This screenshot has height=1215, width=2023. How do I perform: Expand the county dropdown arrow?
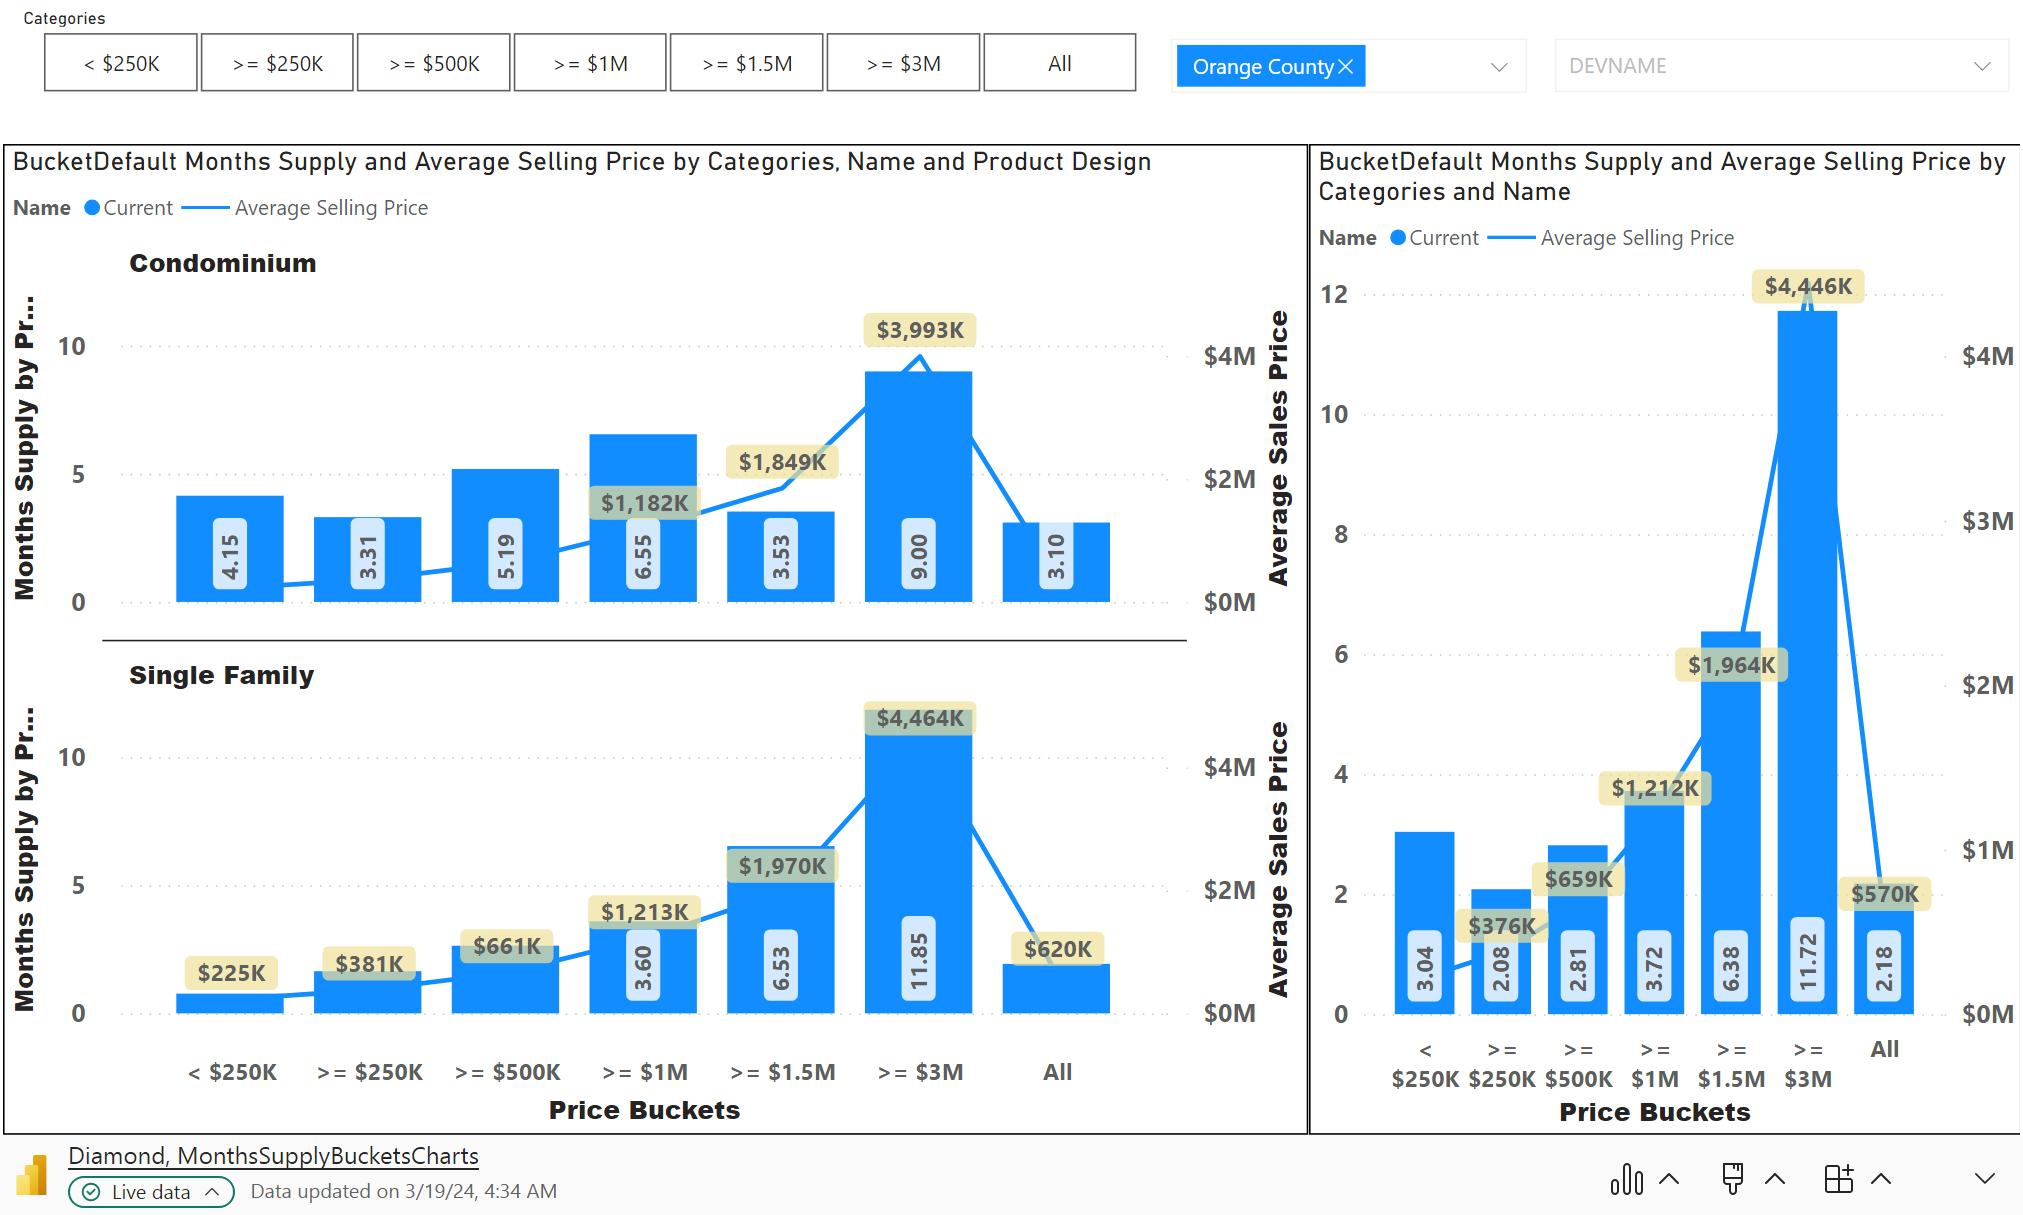tap(1499, 67)
